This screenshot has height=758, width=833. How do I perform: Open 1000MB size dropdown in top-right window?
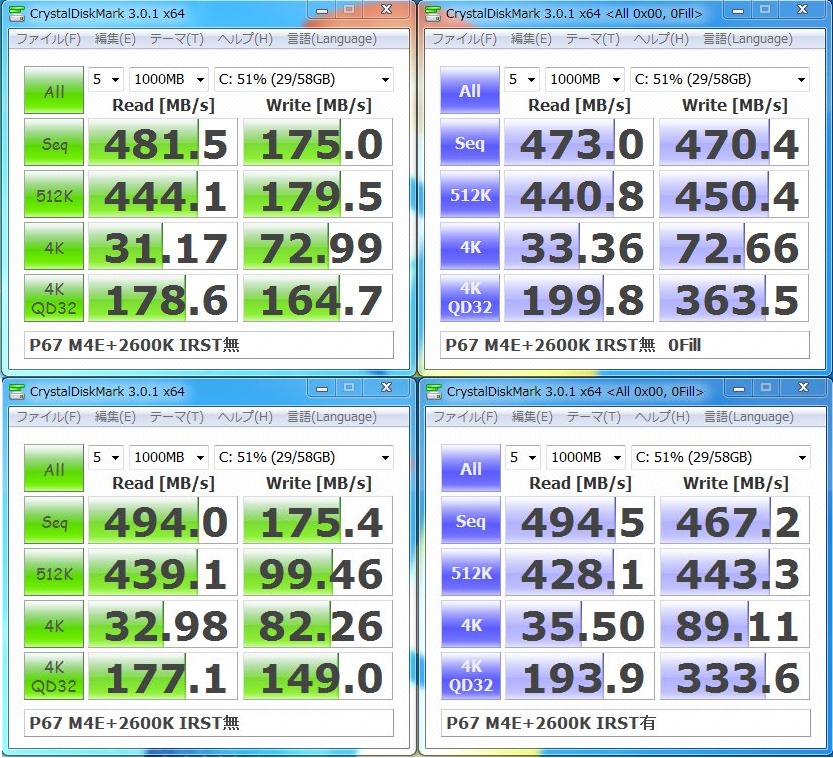[585, 80]
